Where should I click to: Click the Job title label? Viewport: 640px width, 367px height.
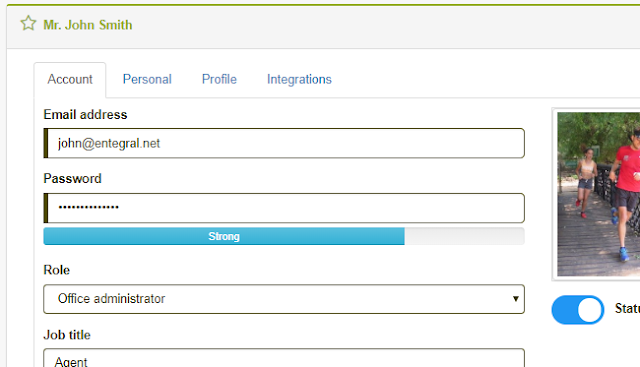pos(67,335)
